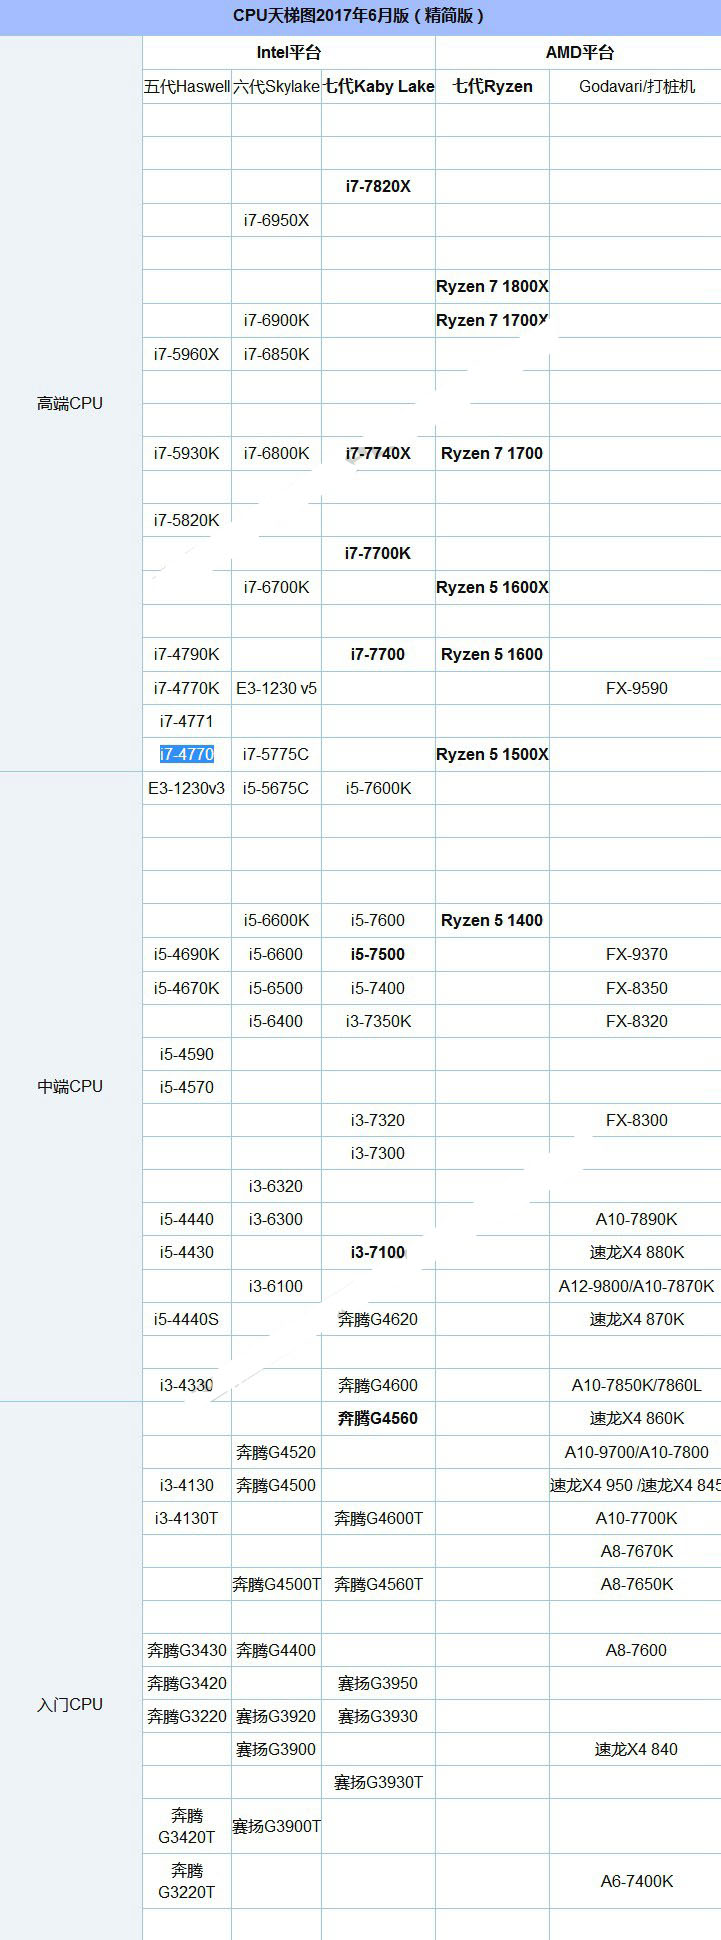This screenshot has width=721, height=1940.
Task: Select the AMD平台 header cell
Action: tap(579, 52)
